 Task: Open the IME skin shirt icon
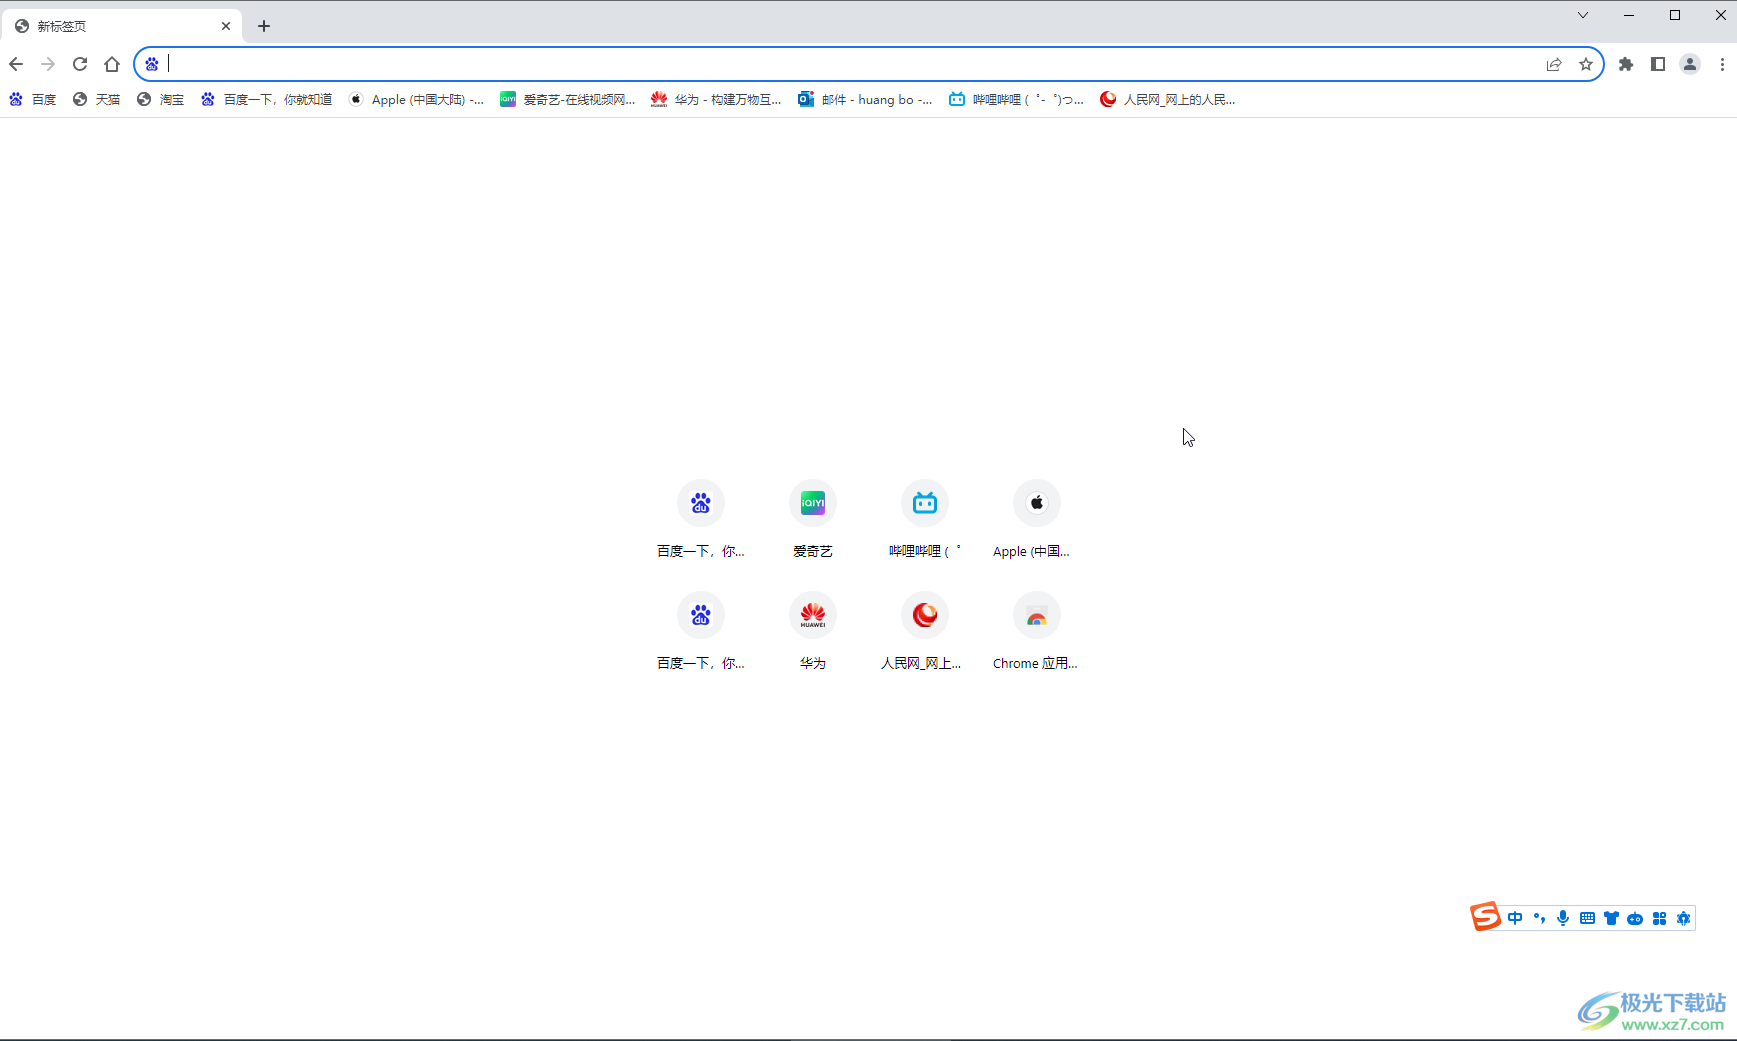[x=1611, y=918]
